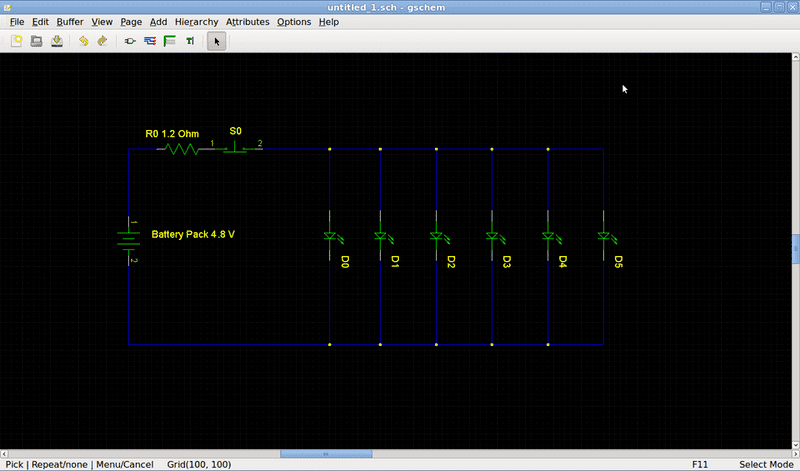Open the View menu

pos(102,22)
